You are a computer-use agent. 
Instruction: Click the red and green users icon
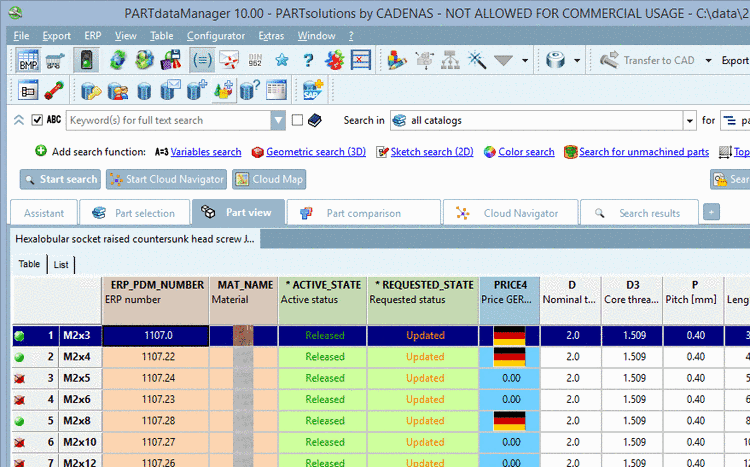click(334, 60)
